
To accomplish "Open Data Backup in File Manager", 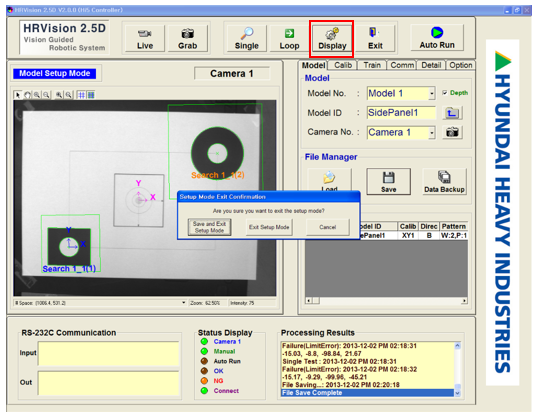I will (x=444, y=182).
